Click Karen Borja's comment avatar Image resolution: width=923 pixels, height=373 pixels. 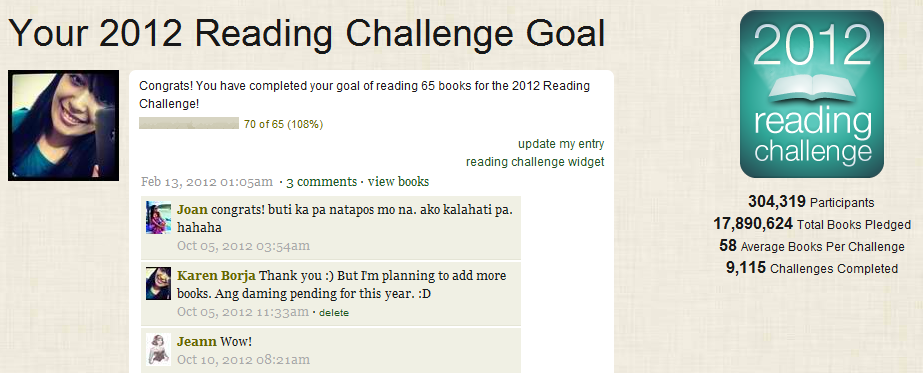tap(158, 284)
